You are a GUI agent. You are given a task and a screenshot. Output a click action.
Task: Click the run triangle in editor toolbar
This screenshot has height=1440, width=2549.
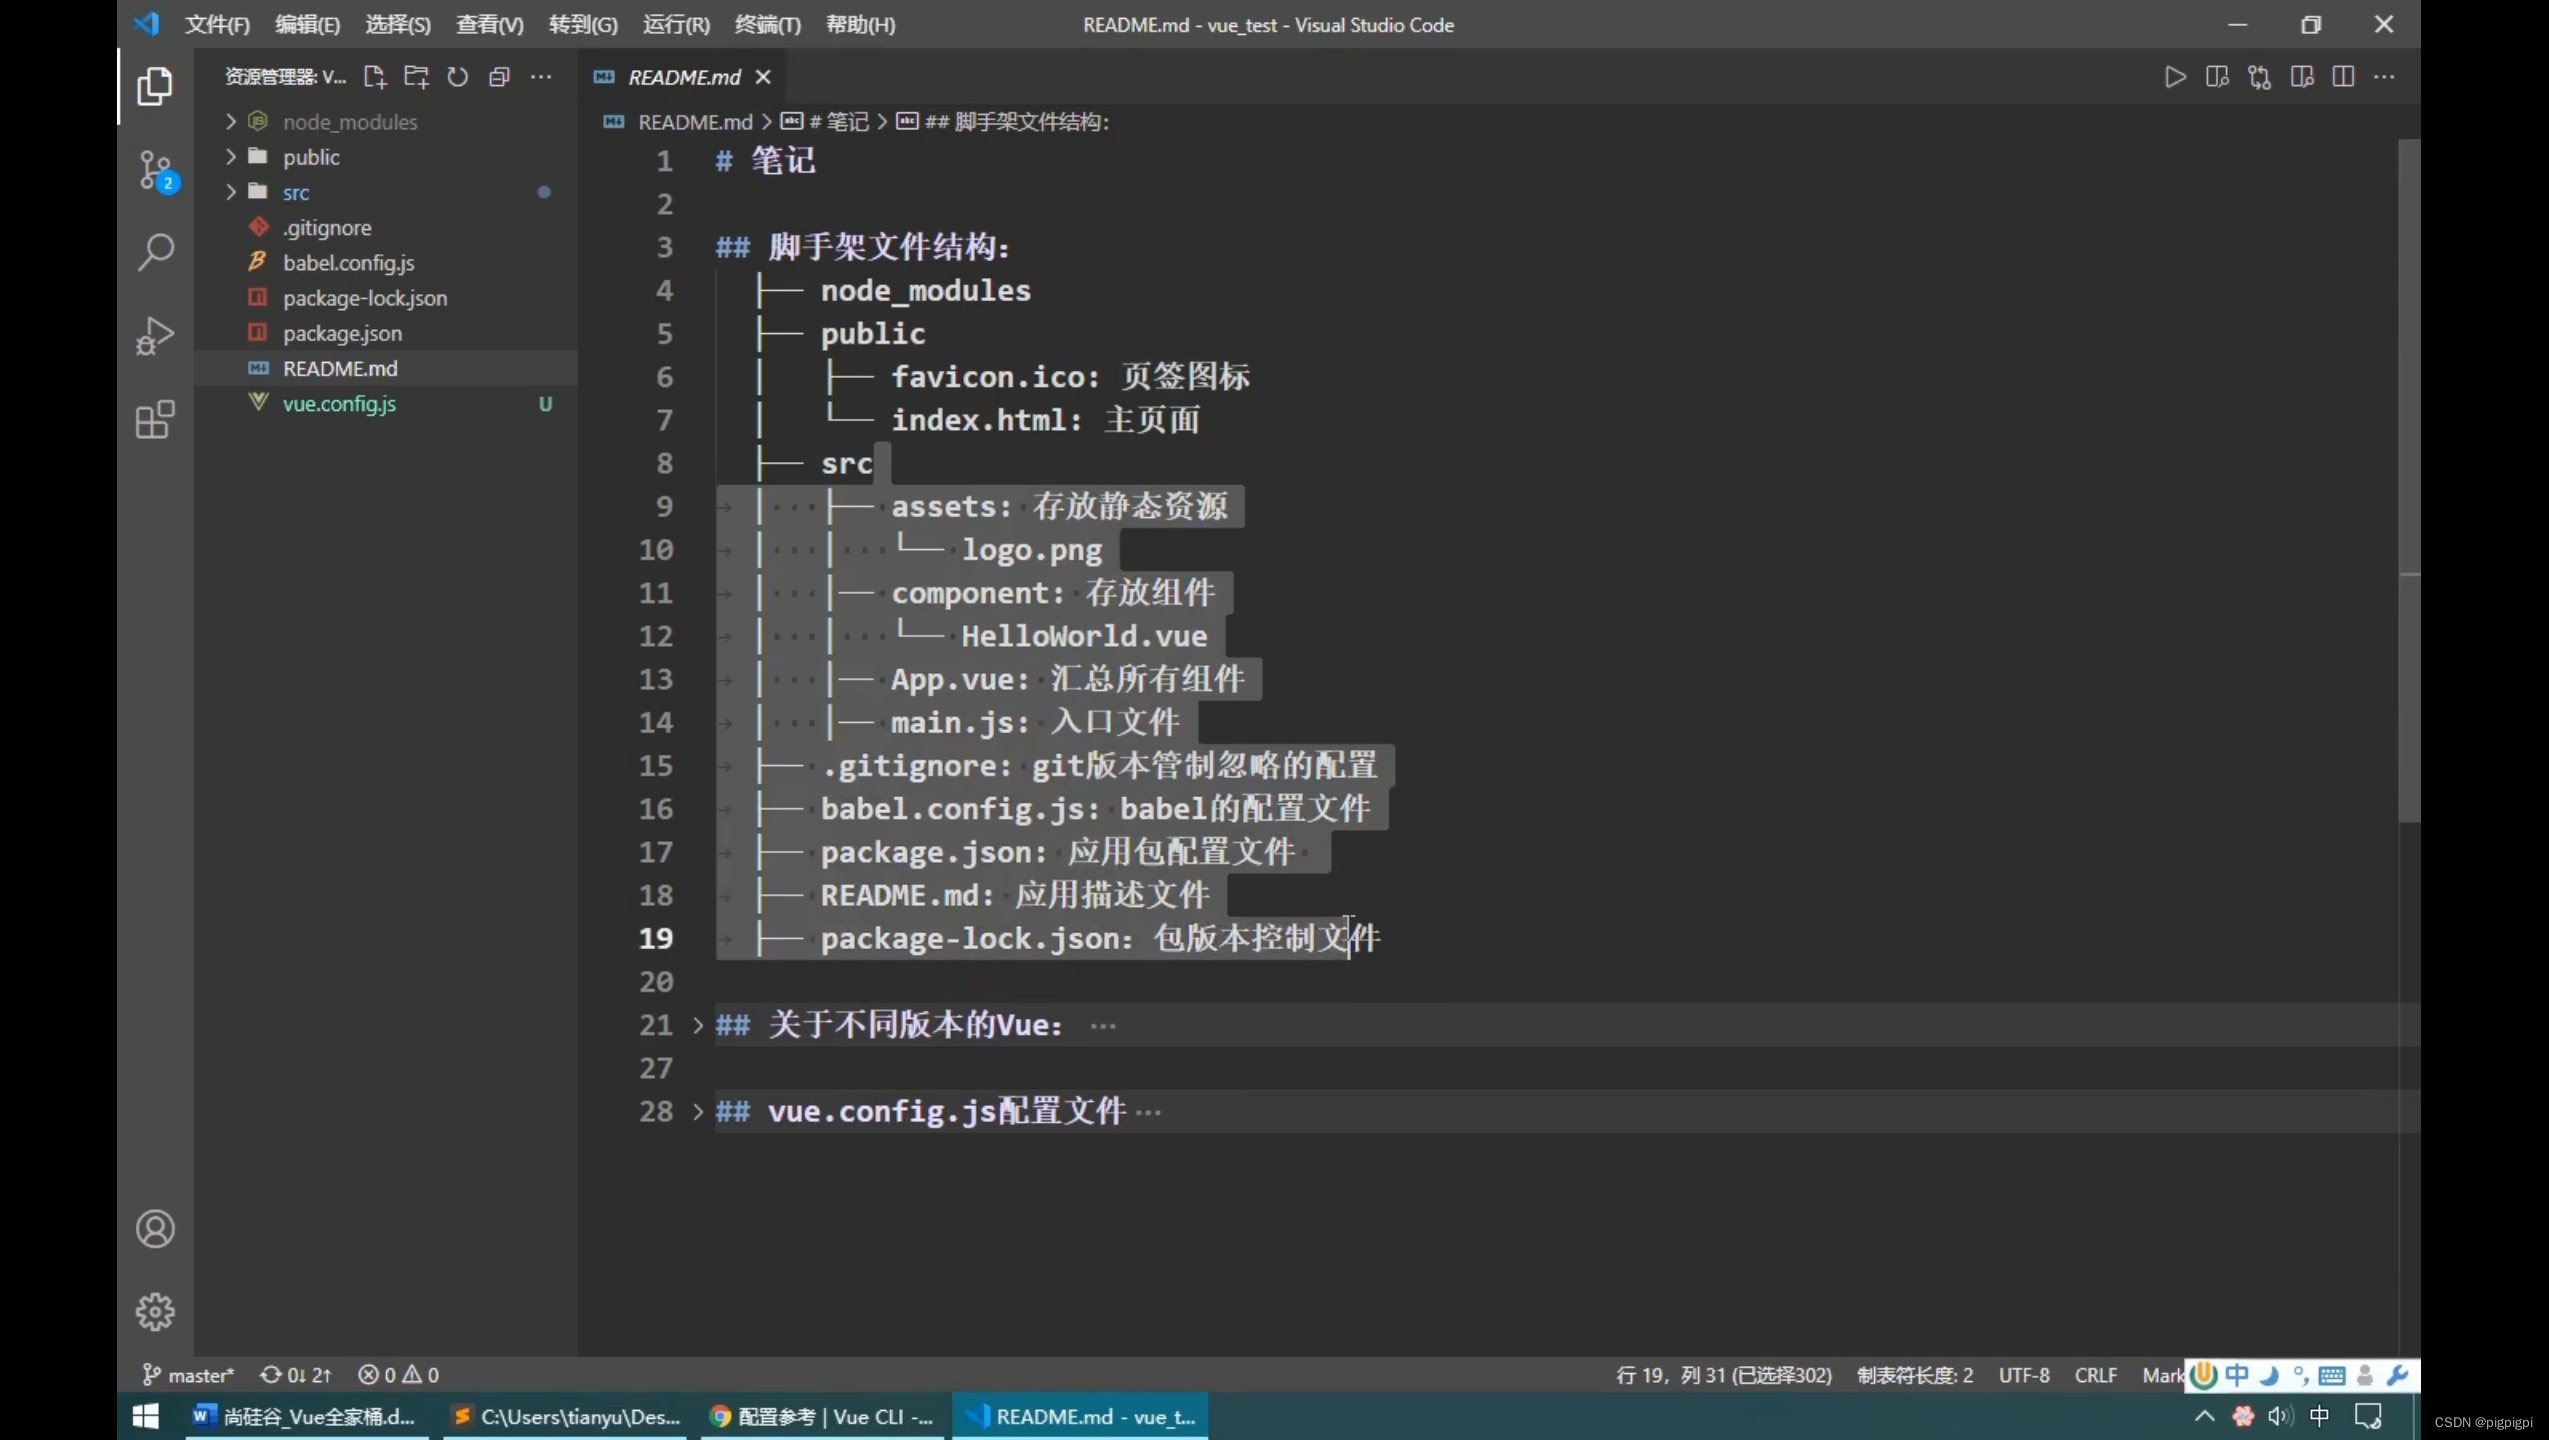pos(2175,77)
